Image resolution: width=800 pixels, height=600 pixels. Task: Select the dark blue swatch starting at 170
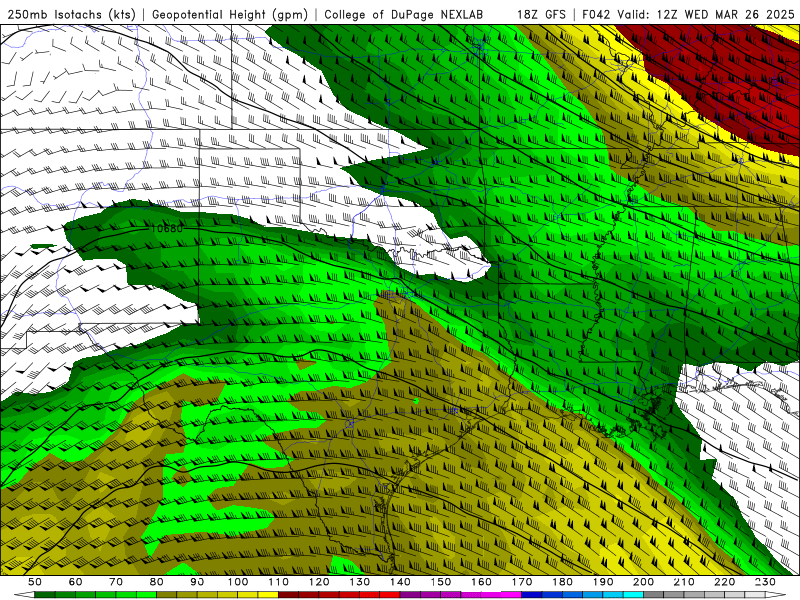click(x=532, y=595)
